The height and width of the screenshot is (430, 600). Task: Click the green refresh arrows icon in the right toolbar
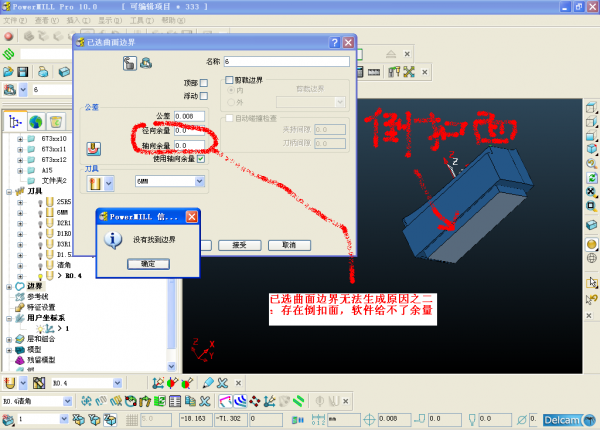tap(591, 178)
